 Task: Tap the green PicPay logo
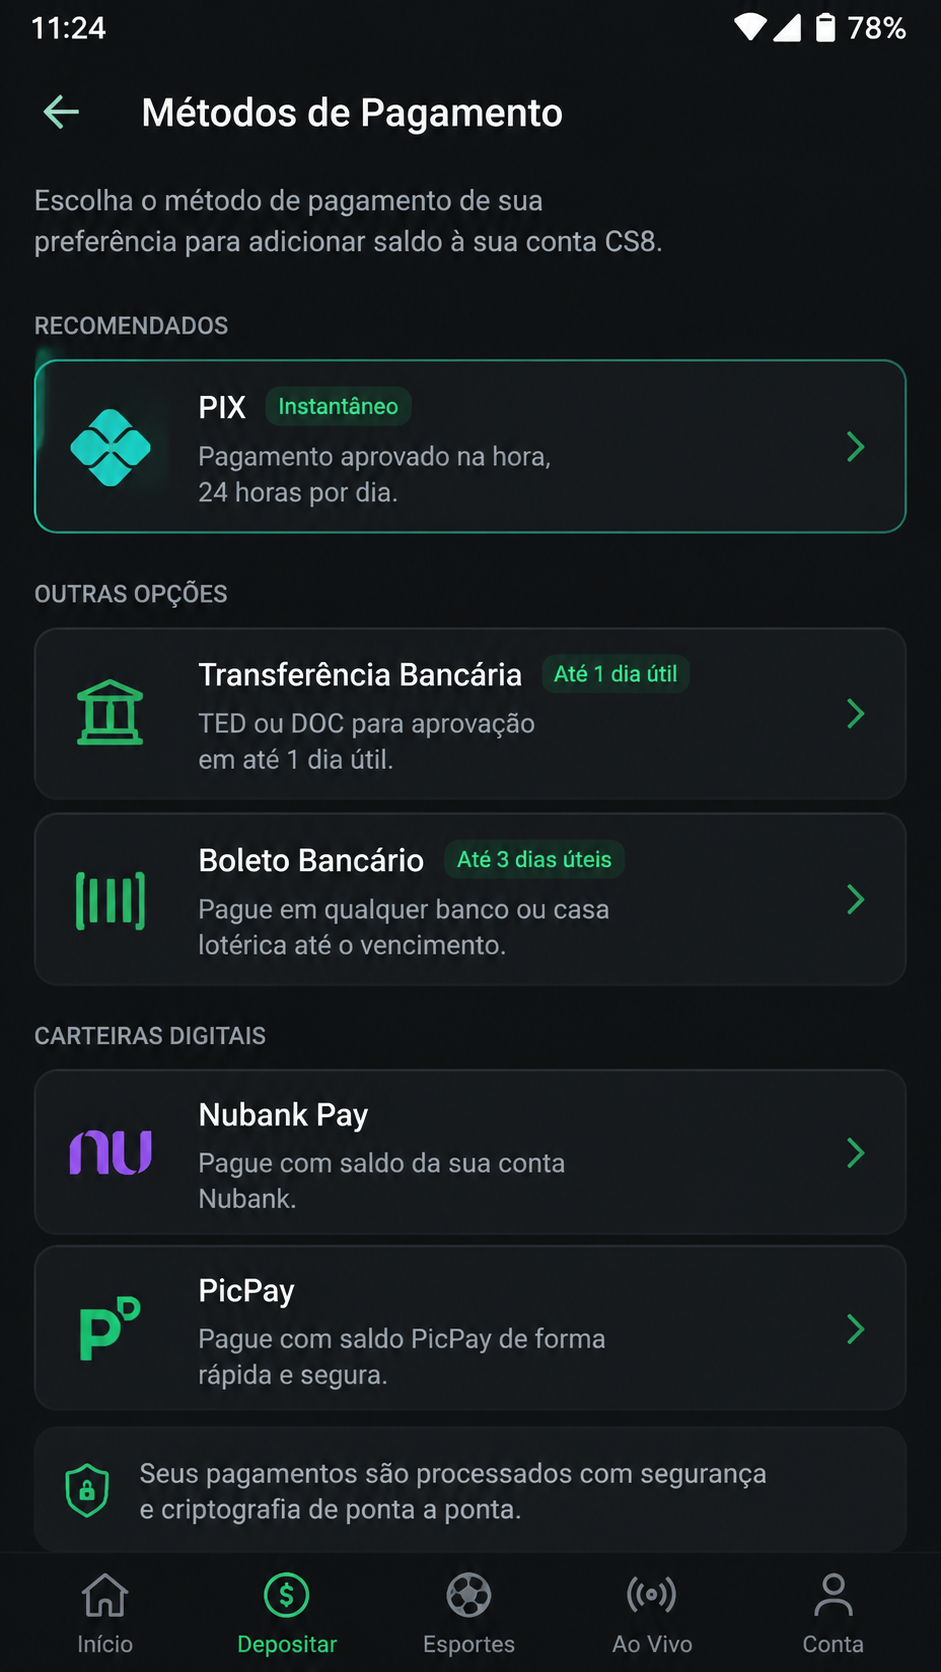point(110,1328)
